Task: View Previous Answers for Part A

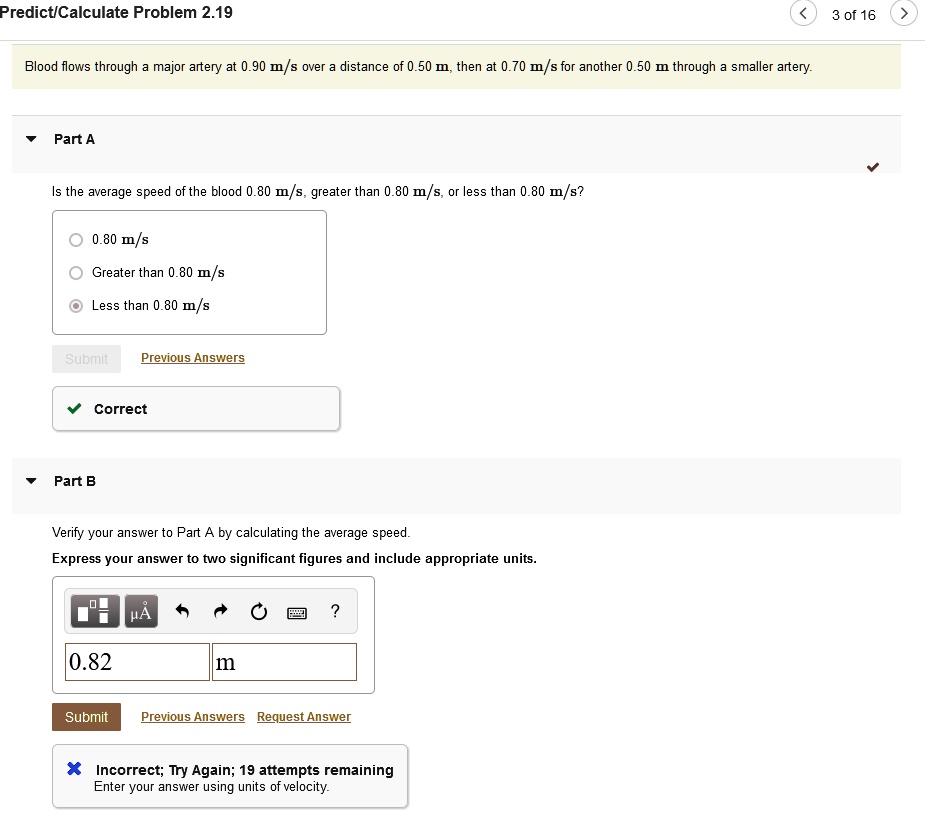Action: pyautogui.click(x=192, y=357)
